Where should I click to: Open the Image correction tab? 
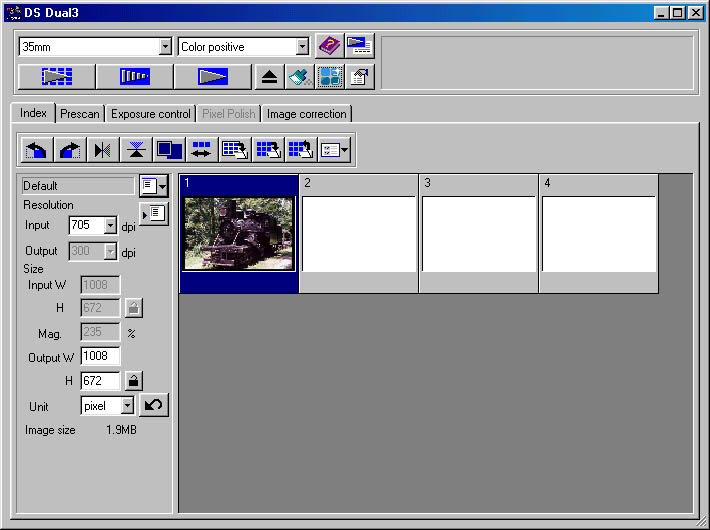pos(306,114)
